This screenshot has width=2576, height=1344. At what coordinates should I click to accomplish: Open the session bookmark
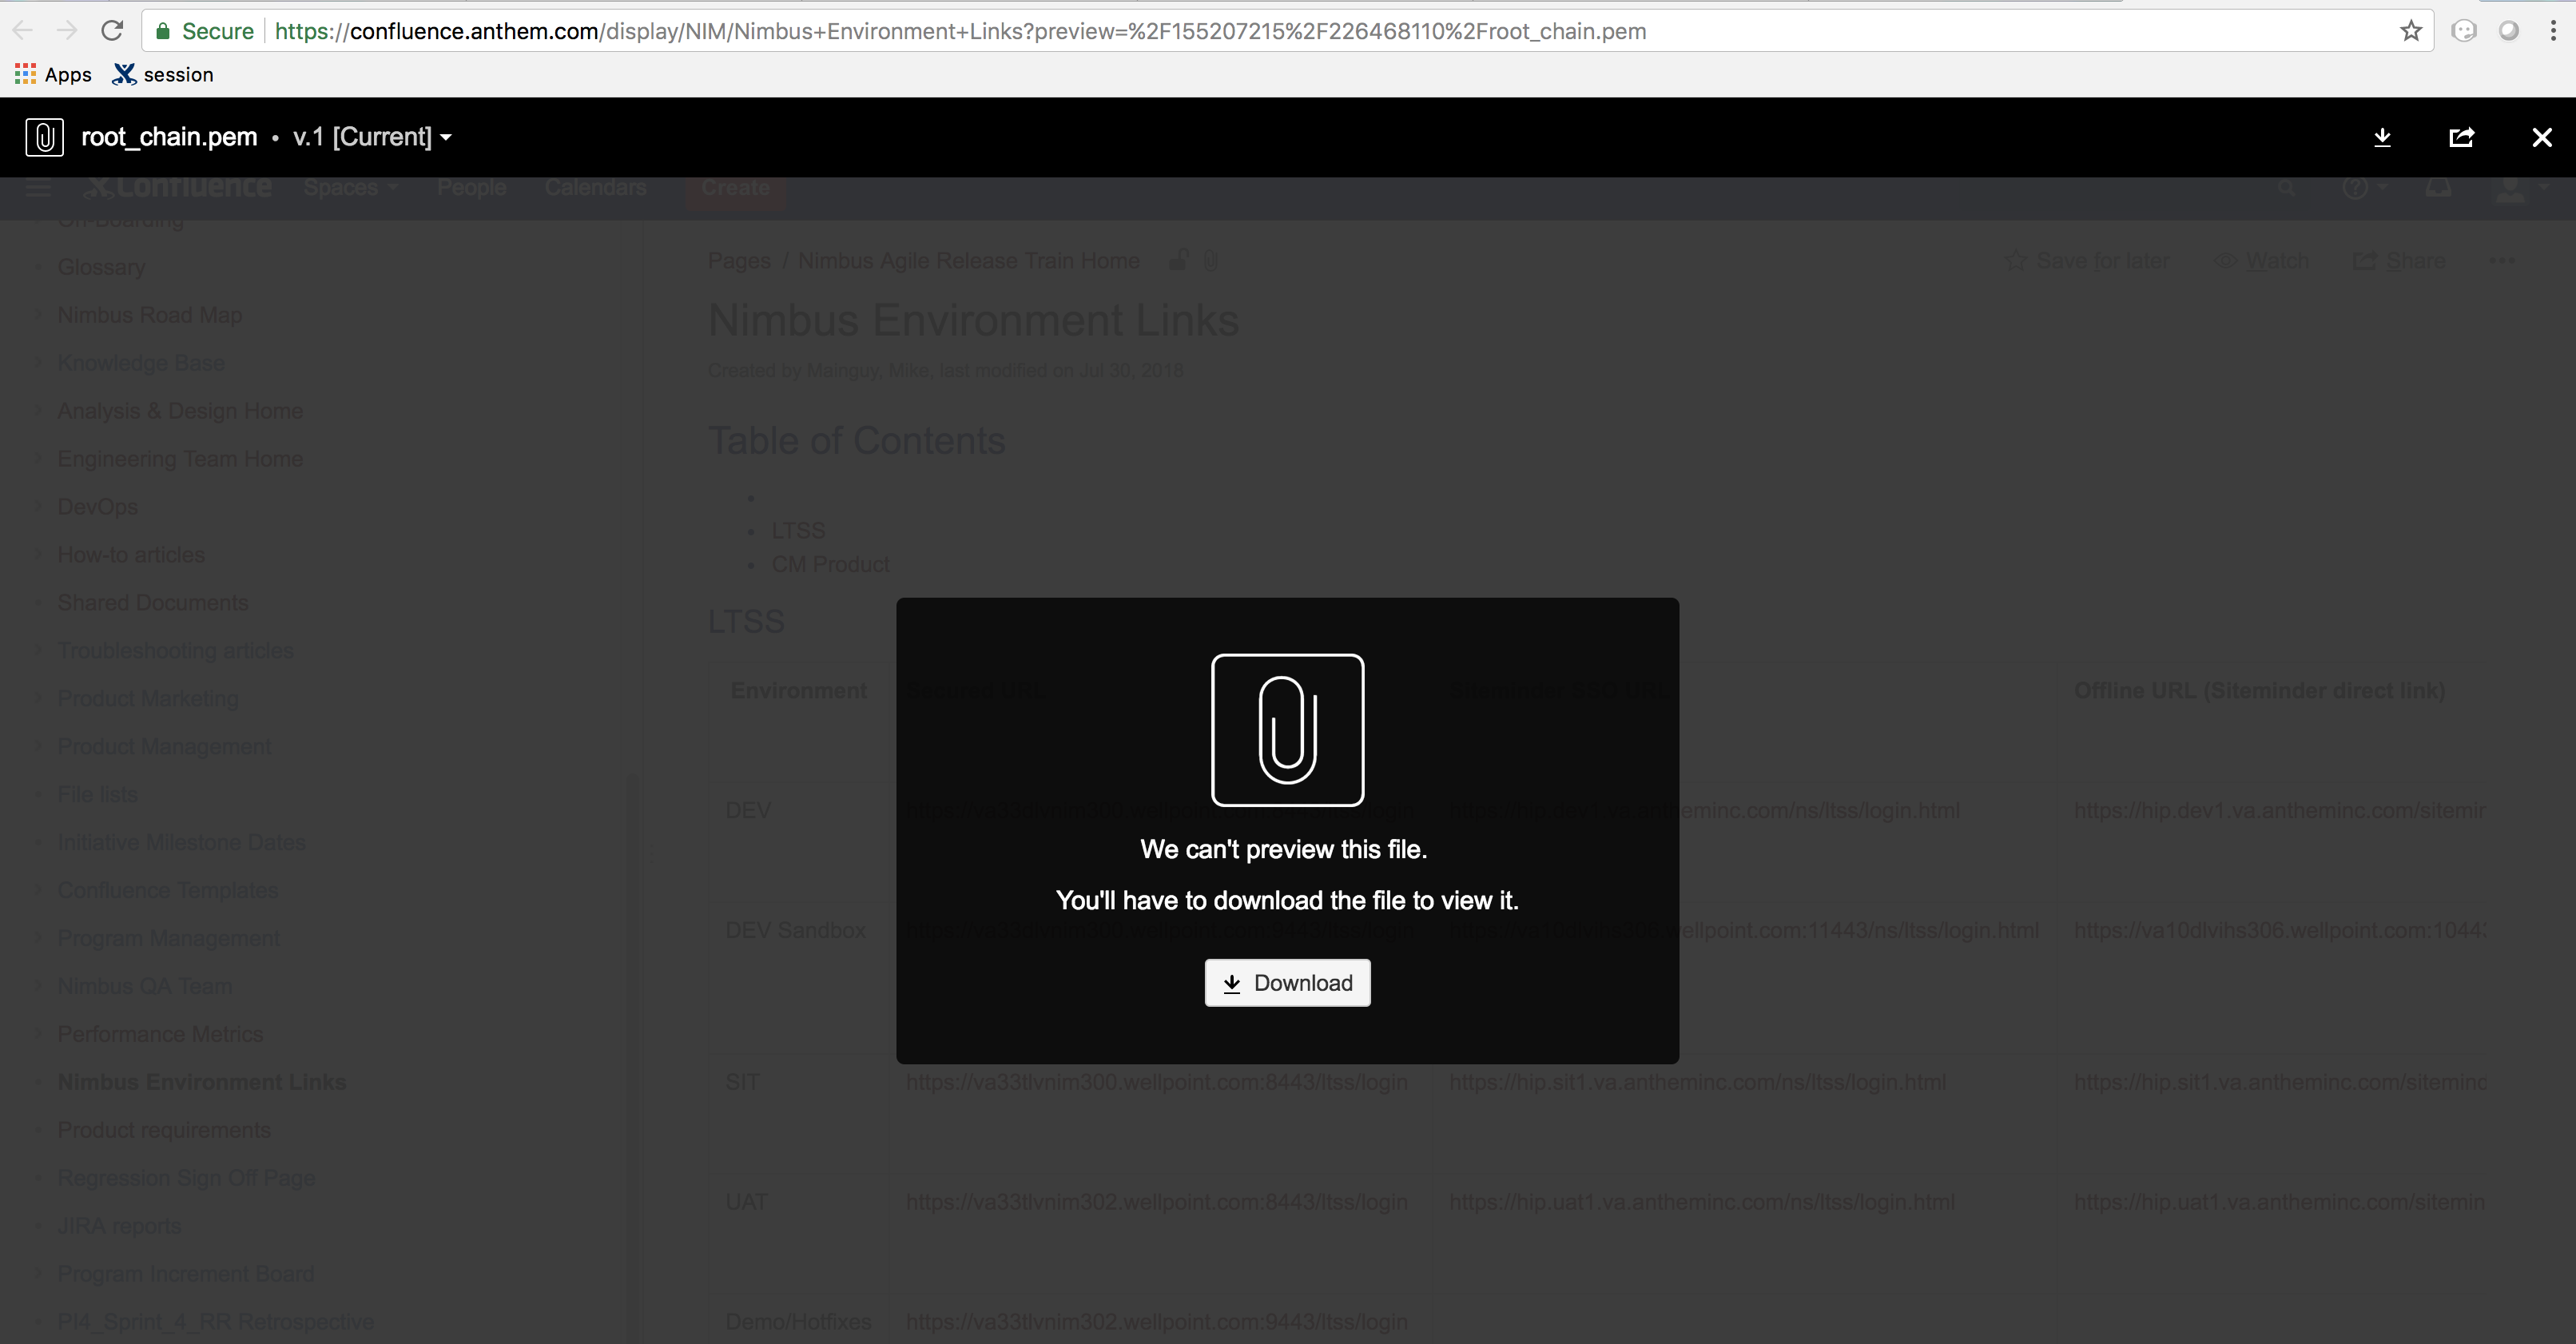click(x=163, y=74)
